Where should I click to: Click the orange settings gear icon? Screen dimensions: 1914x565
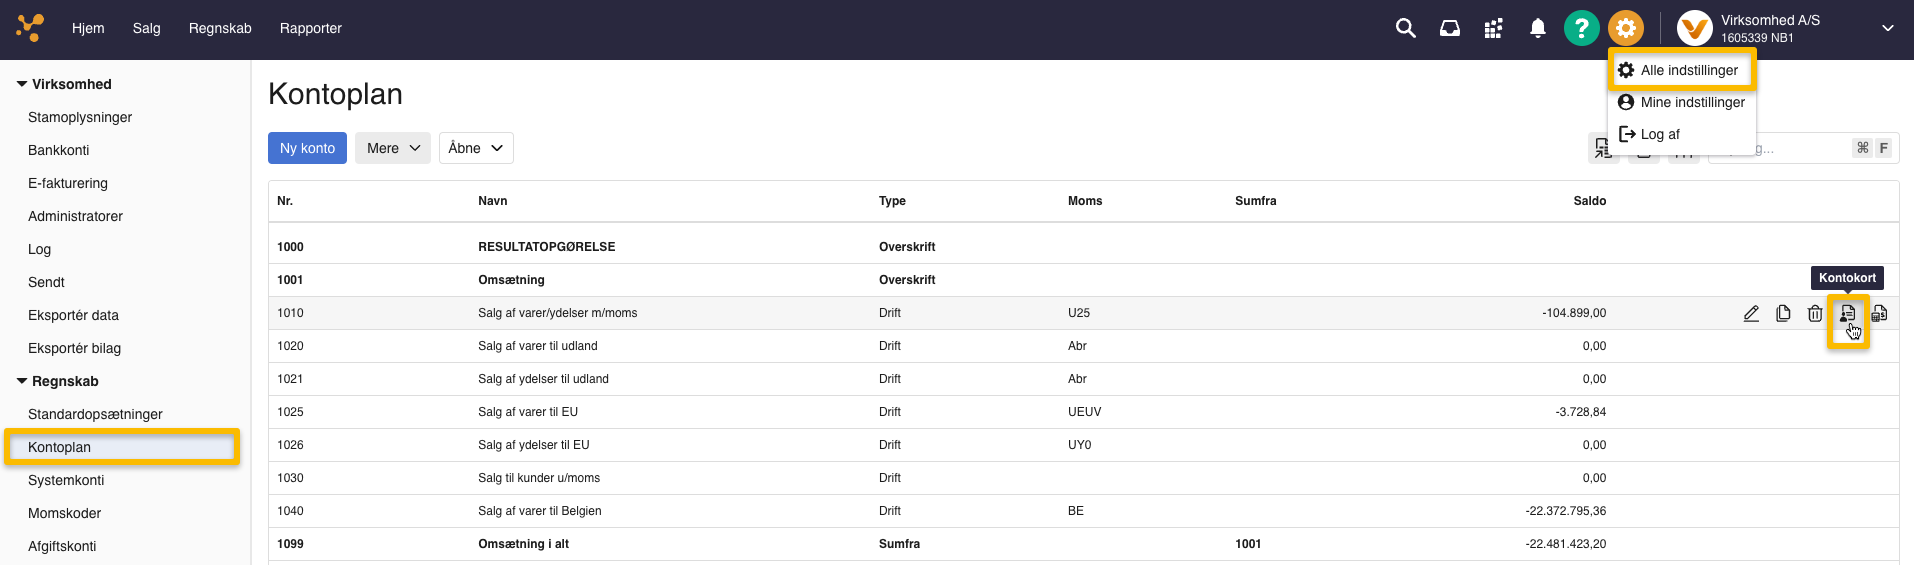[x=1626, y=29]
